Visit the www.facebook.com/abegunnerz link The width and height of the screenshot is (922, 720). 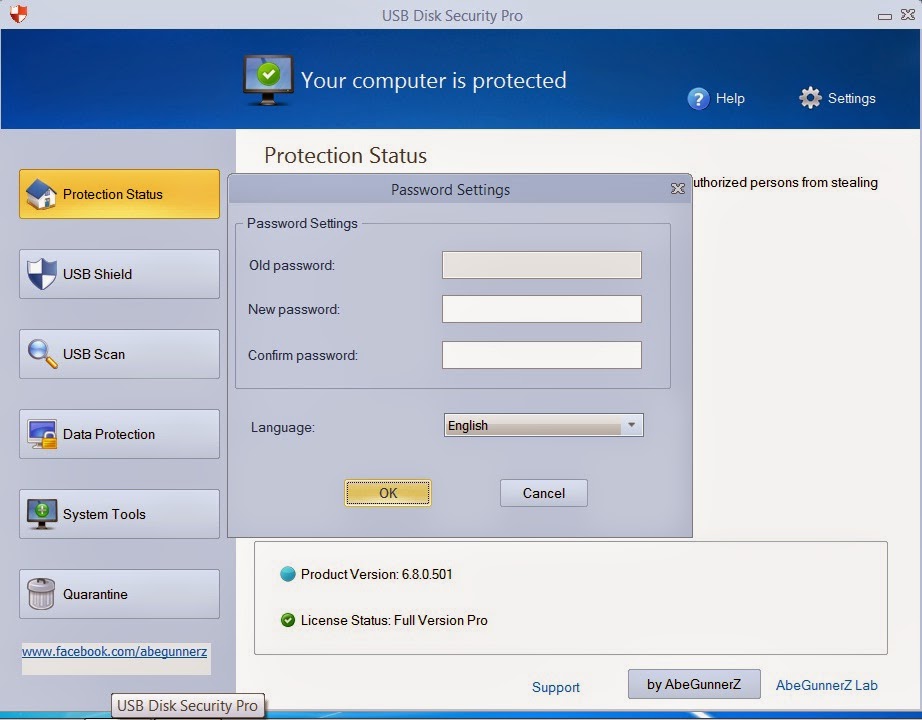tap(114, 652)
